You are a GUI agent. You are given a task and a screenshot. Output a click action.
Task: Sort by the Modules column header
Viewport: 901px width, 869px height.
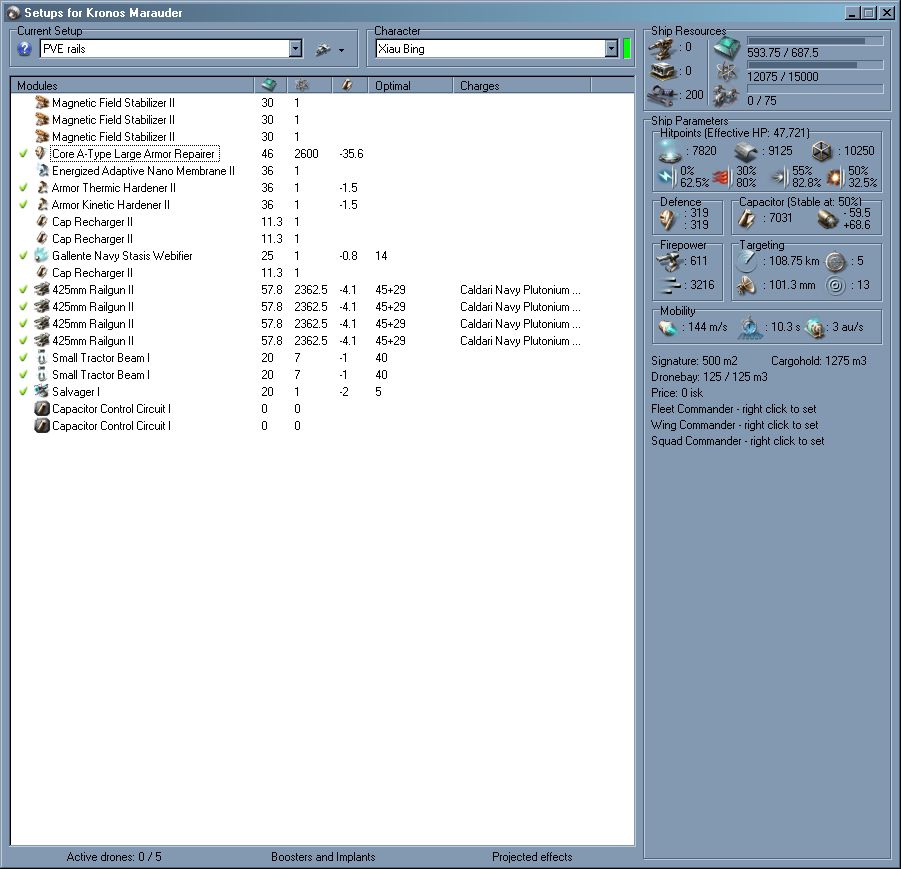click(x=132, y=86)
